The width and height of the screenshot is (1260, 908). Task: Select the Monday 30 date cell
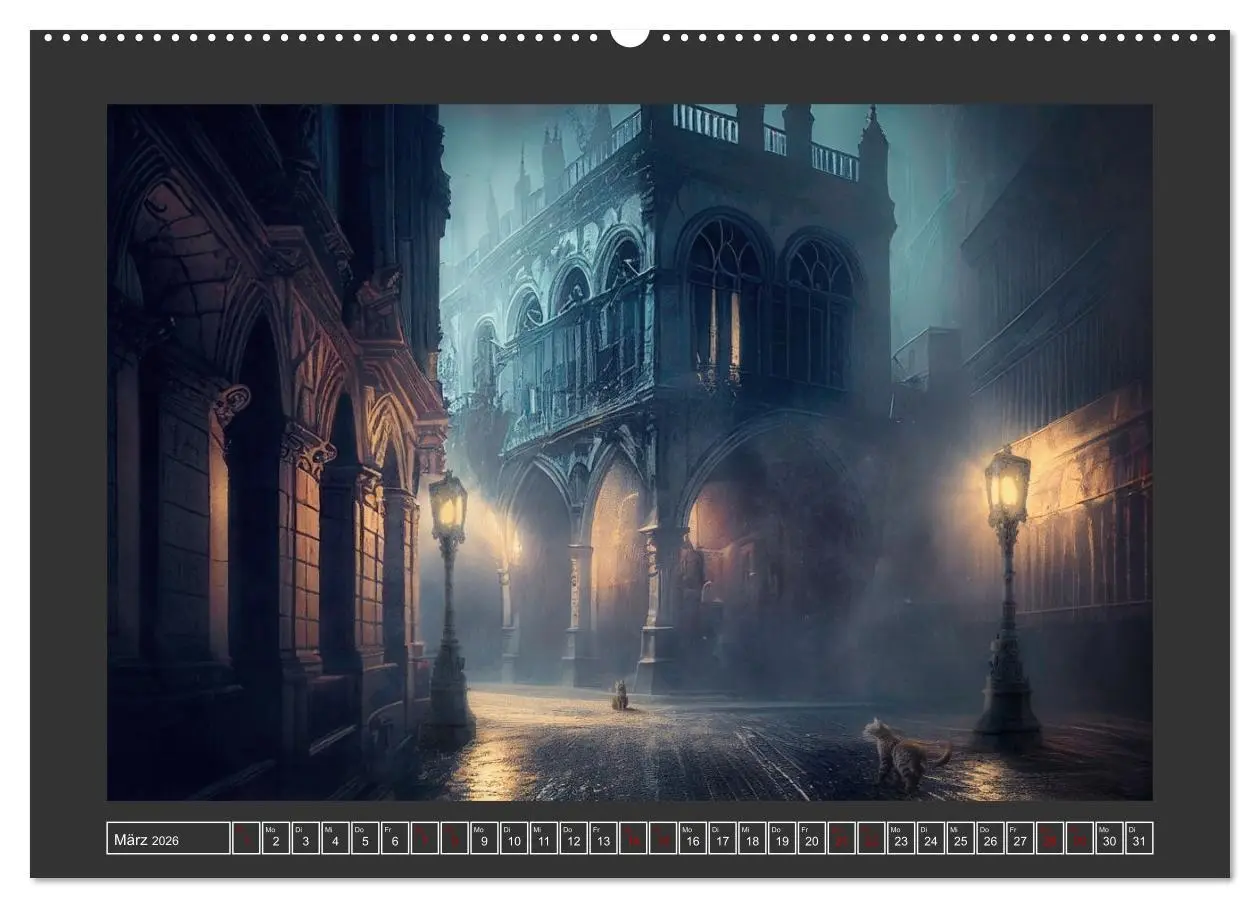pyautogui.click(x=1109, y=838)
